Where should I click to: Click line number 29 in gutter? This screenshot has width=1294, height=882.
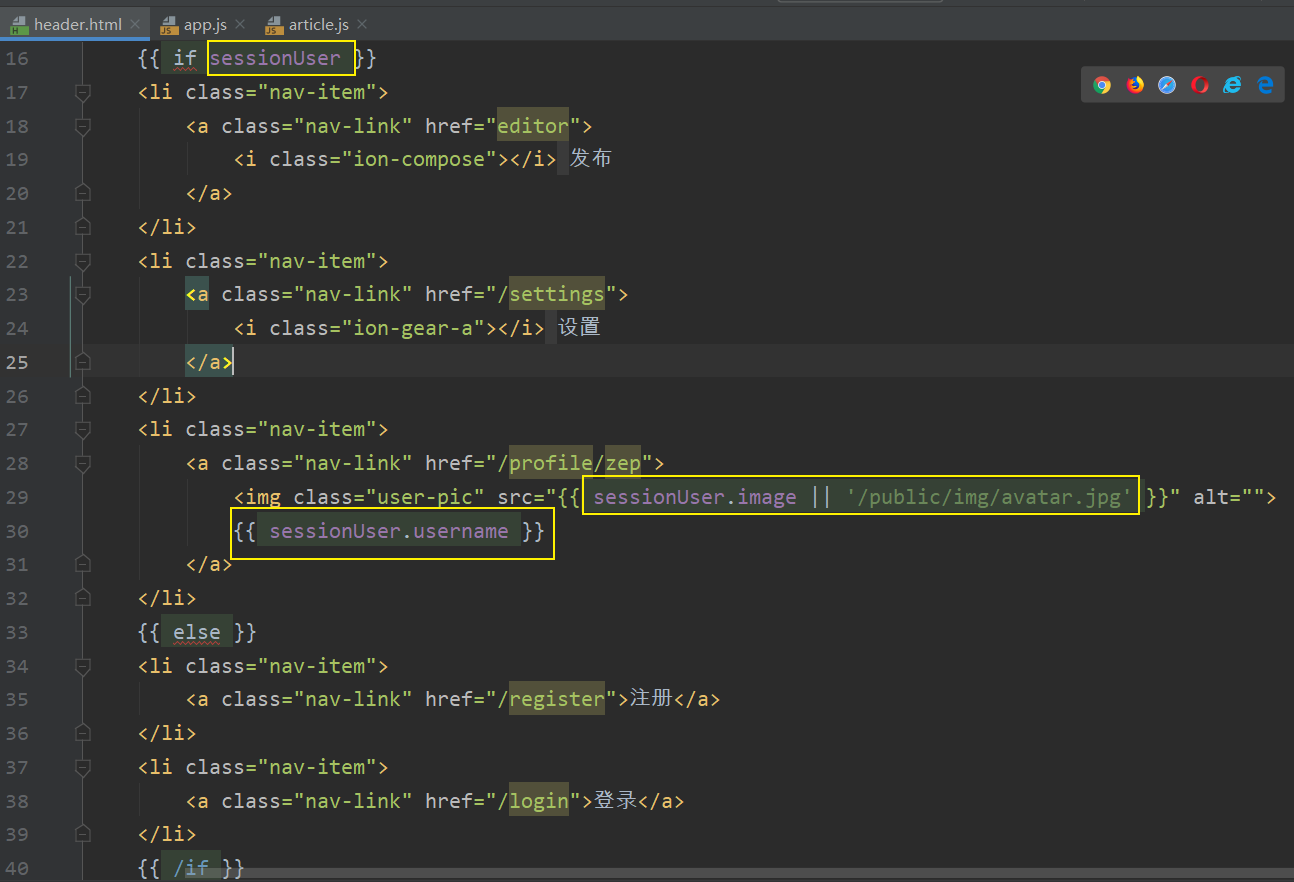click(17, 497)
